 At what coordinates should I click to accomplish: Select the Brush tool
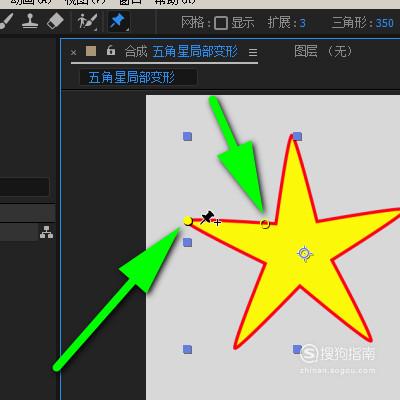point(6,21)
